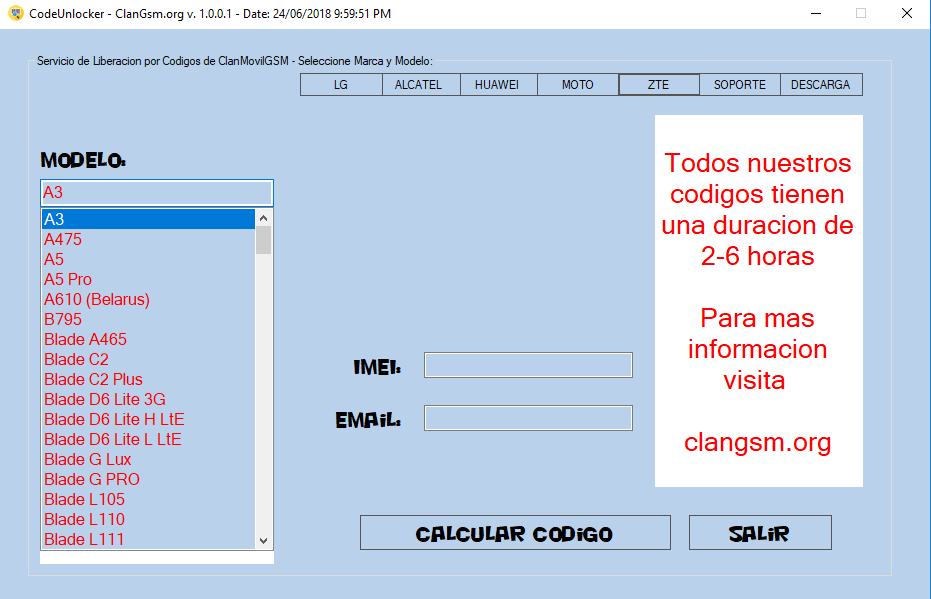Click the SALIR button

coord(760,533)
